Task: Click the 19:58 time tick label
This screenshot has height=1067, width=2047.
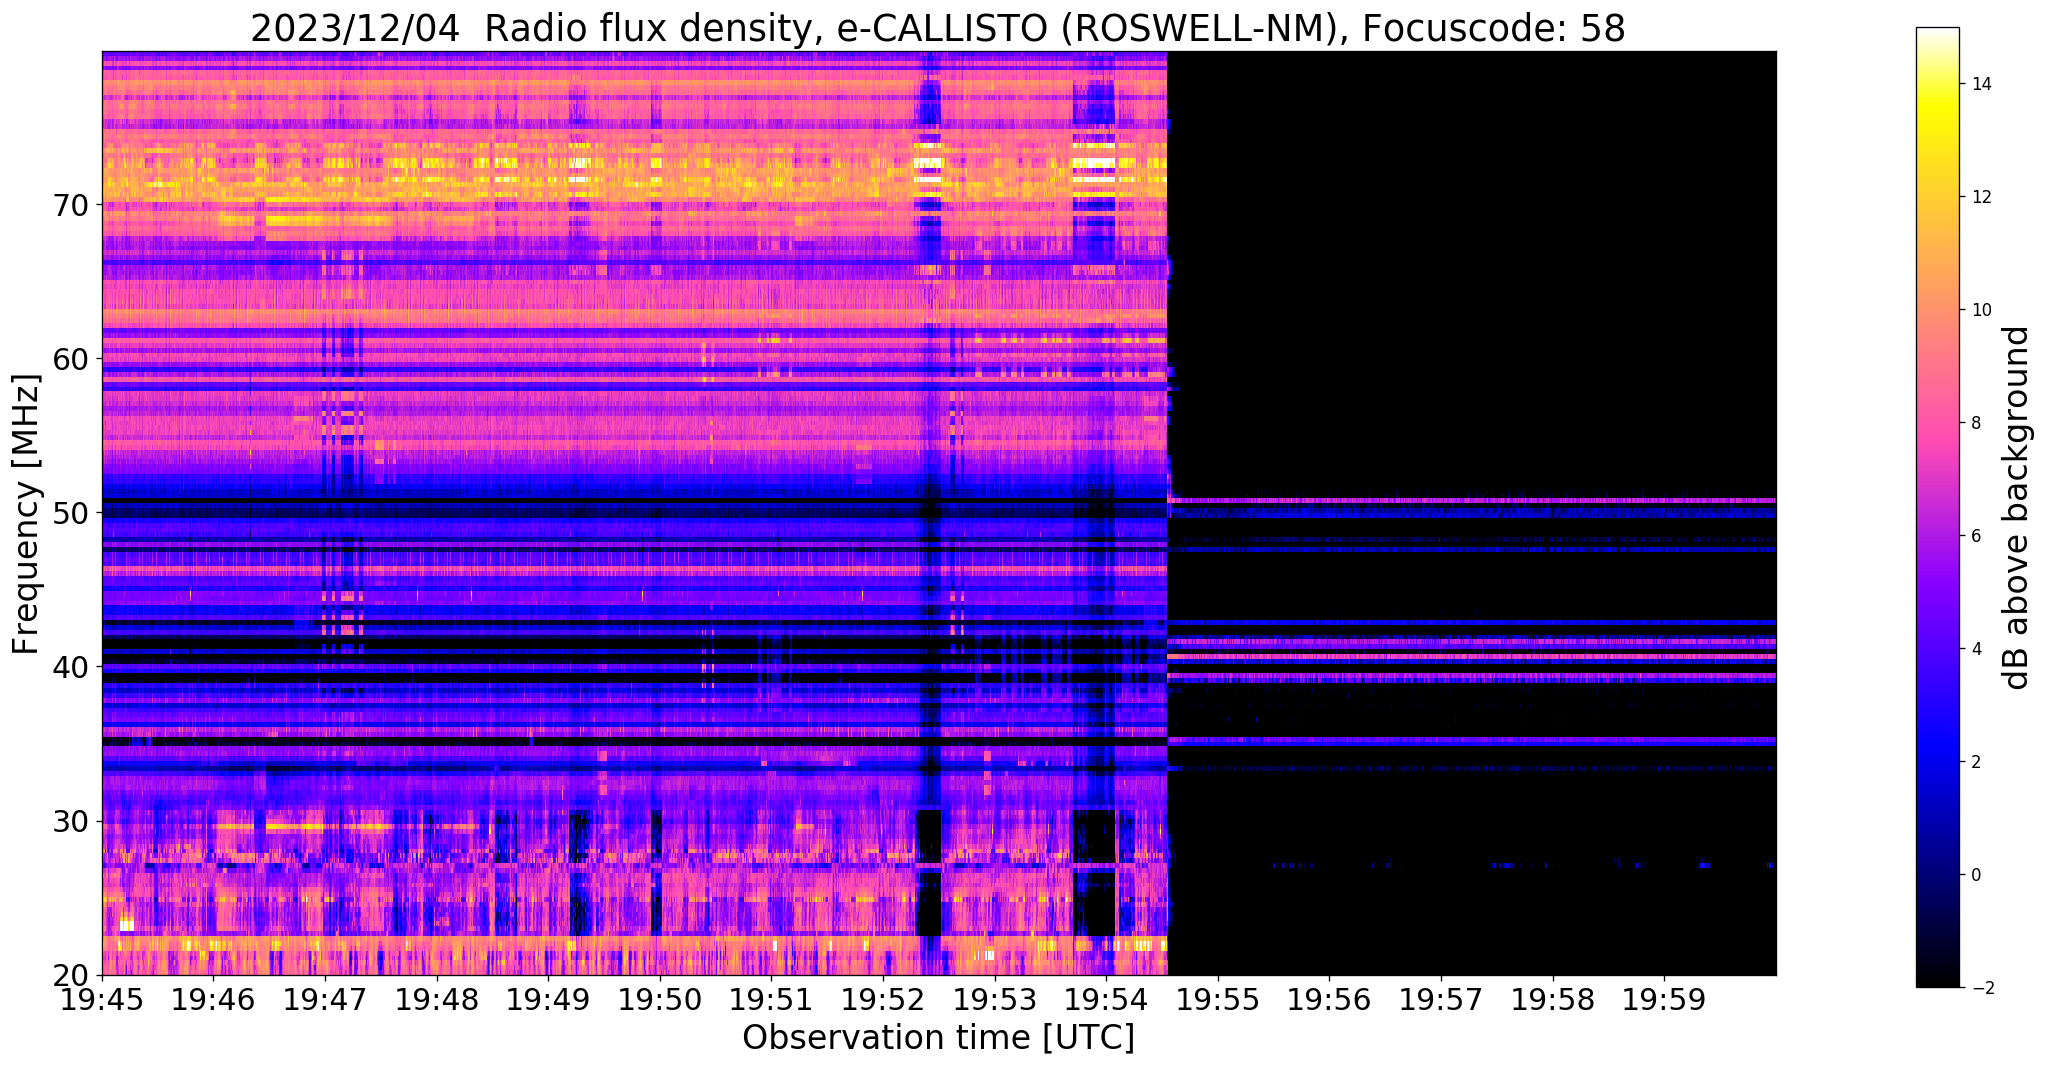Action: coord(1553,999)
